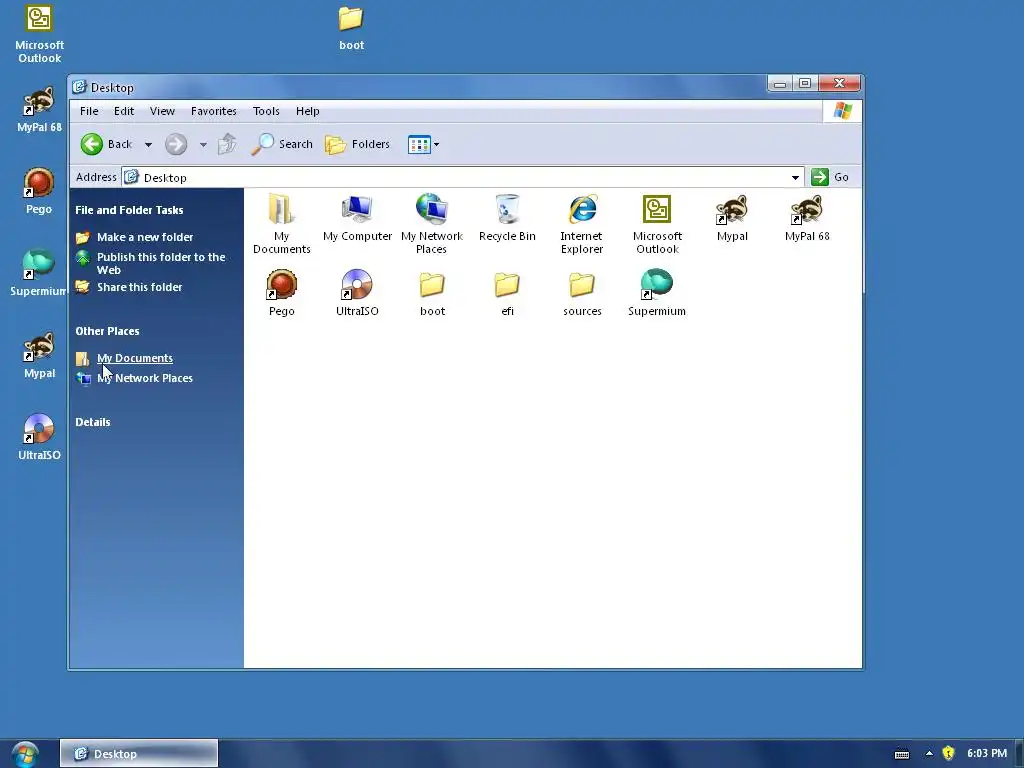Viewport: 1024px width, 768px height.
Task: Show hidden system tray icons arrow
Action: point(929,754)
